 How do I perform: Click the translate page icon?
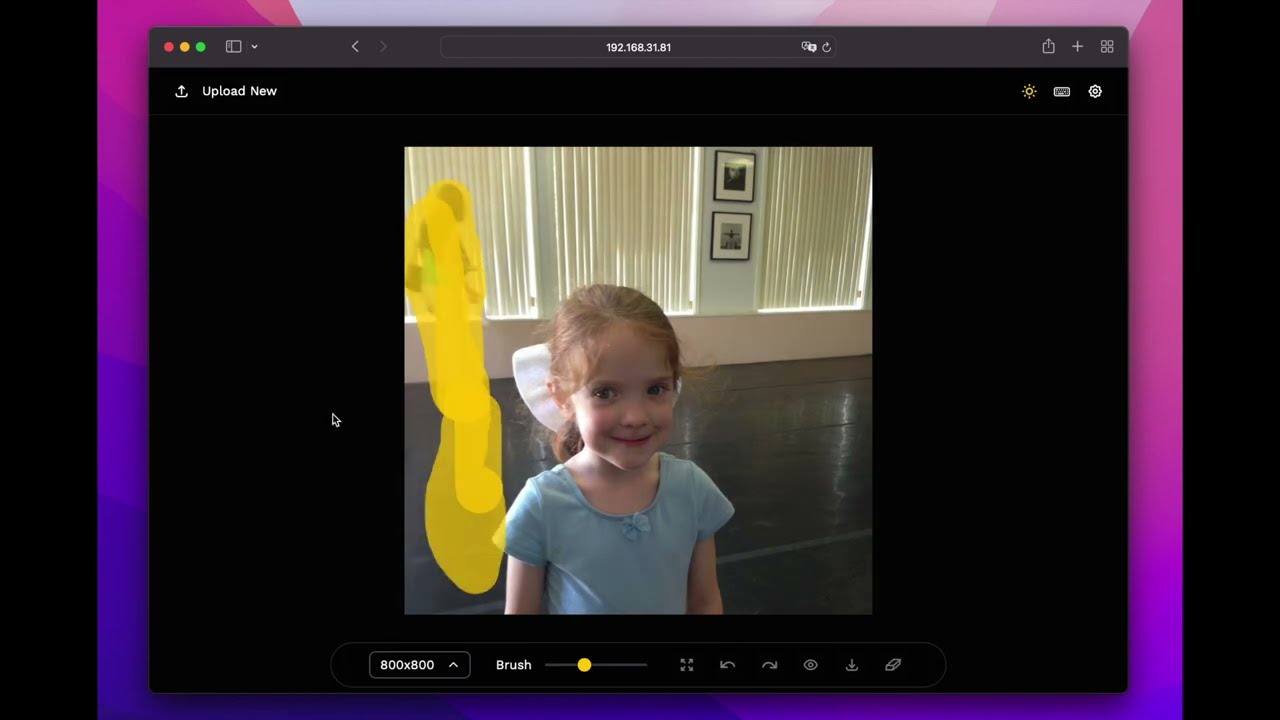coord(809,47)
